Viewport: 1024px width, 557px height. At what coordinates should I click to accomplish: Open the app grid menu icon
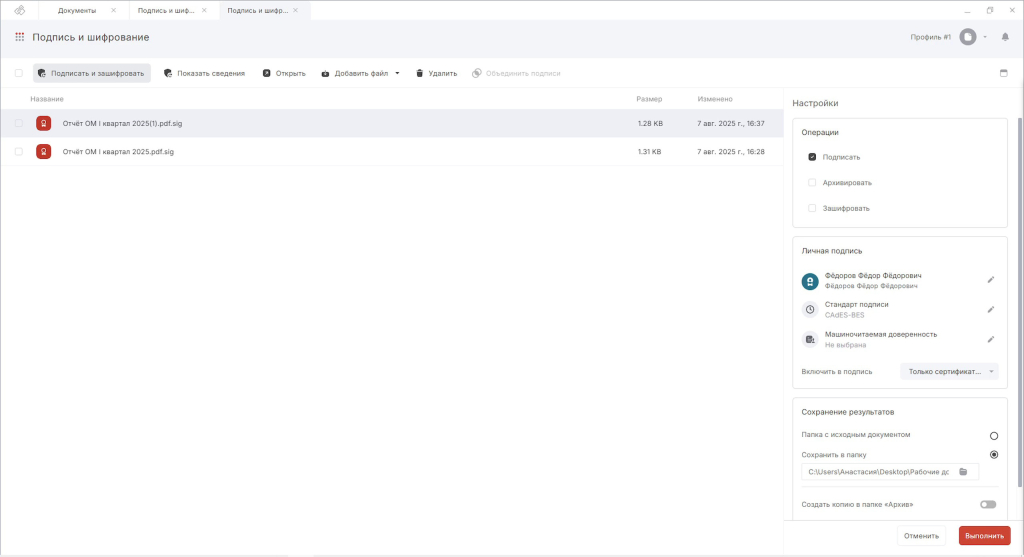tap(19, 37)
